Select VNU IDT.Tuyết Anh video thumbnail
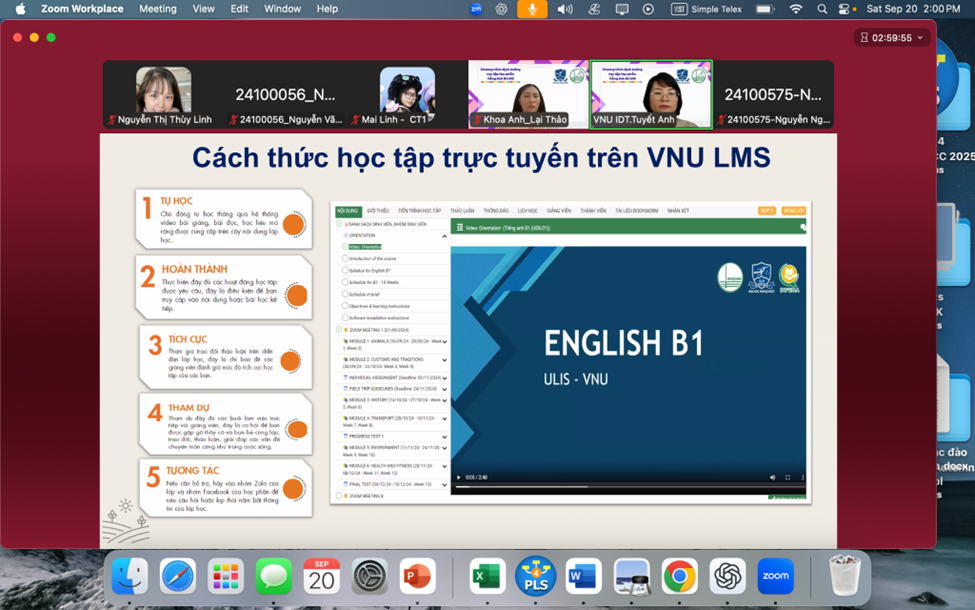The image size is (975, 610). pos(650,95)
